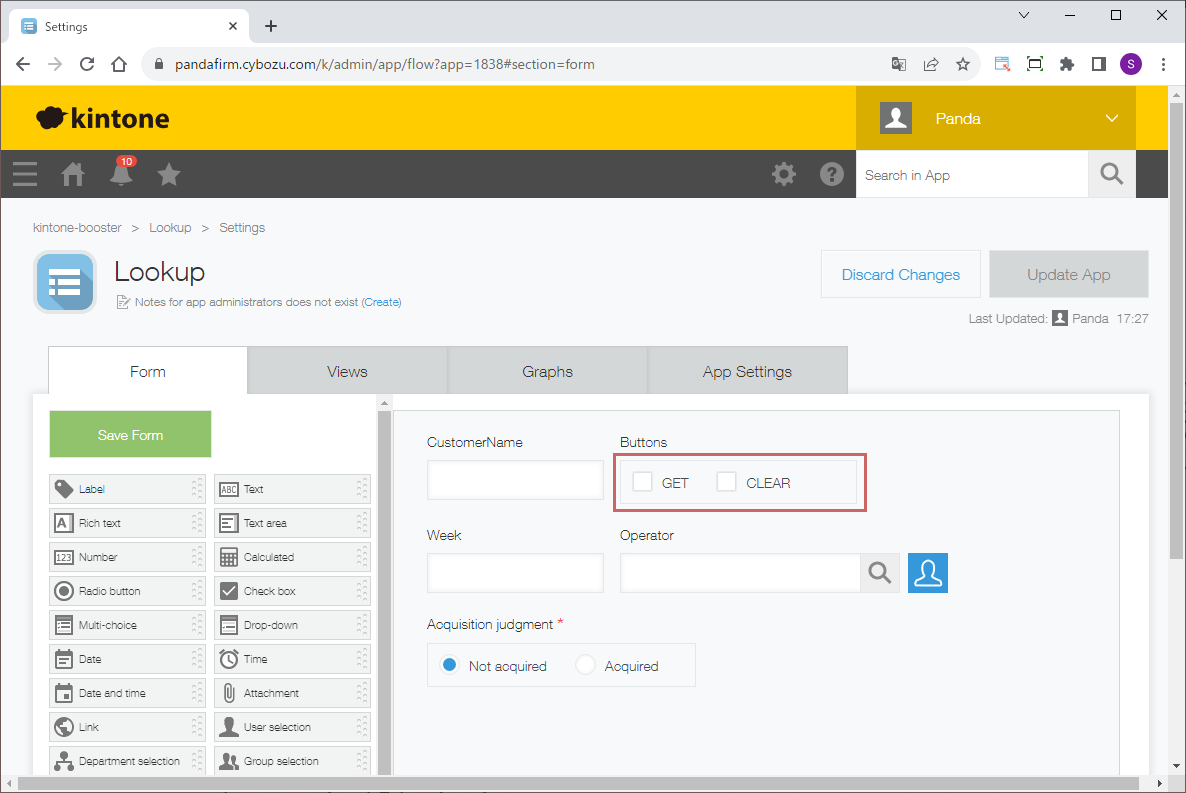Click the Operator field user picker icon
The height and width of the screenshot is (793, 1186).
[928, 573]
